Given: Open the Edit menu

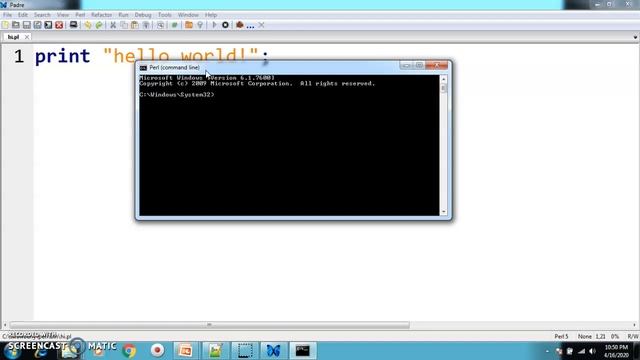Looking at the screenshot, I should click(23, 15).
